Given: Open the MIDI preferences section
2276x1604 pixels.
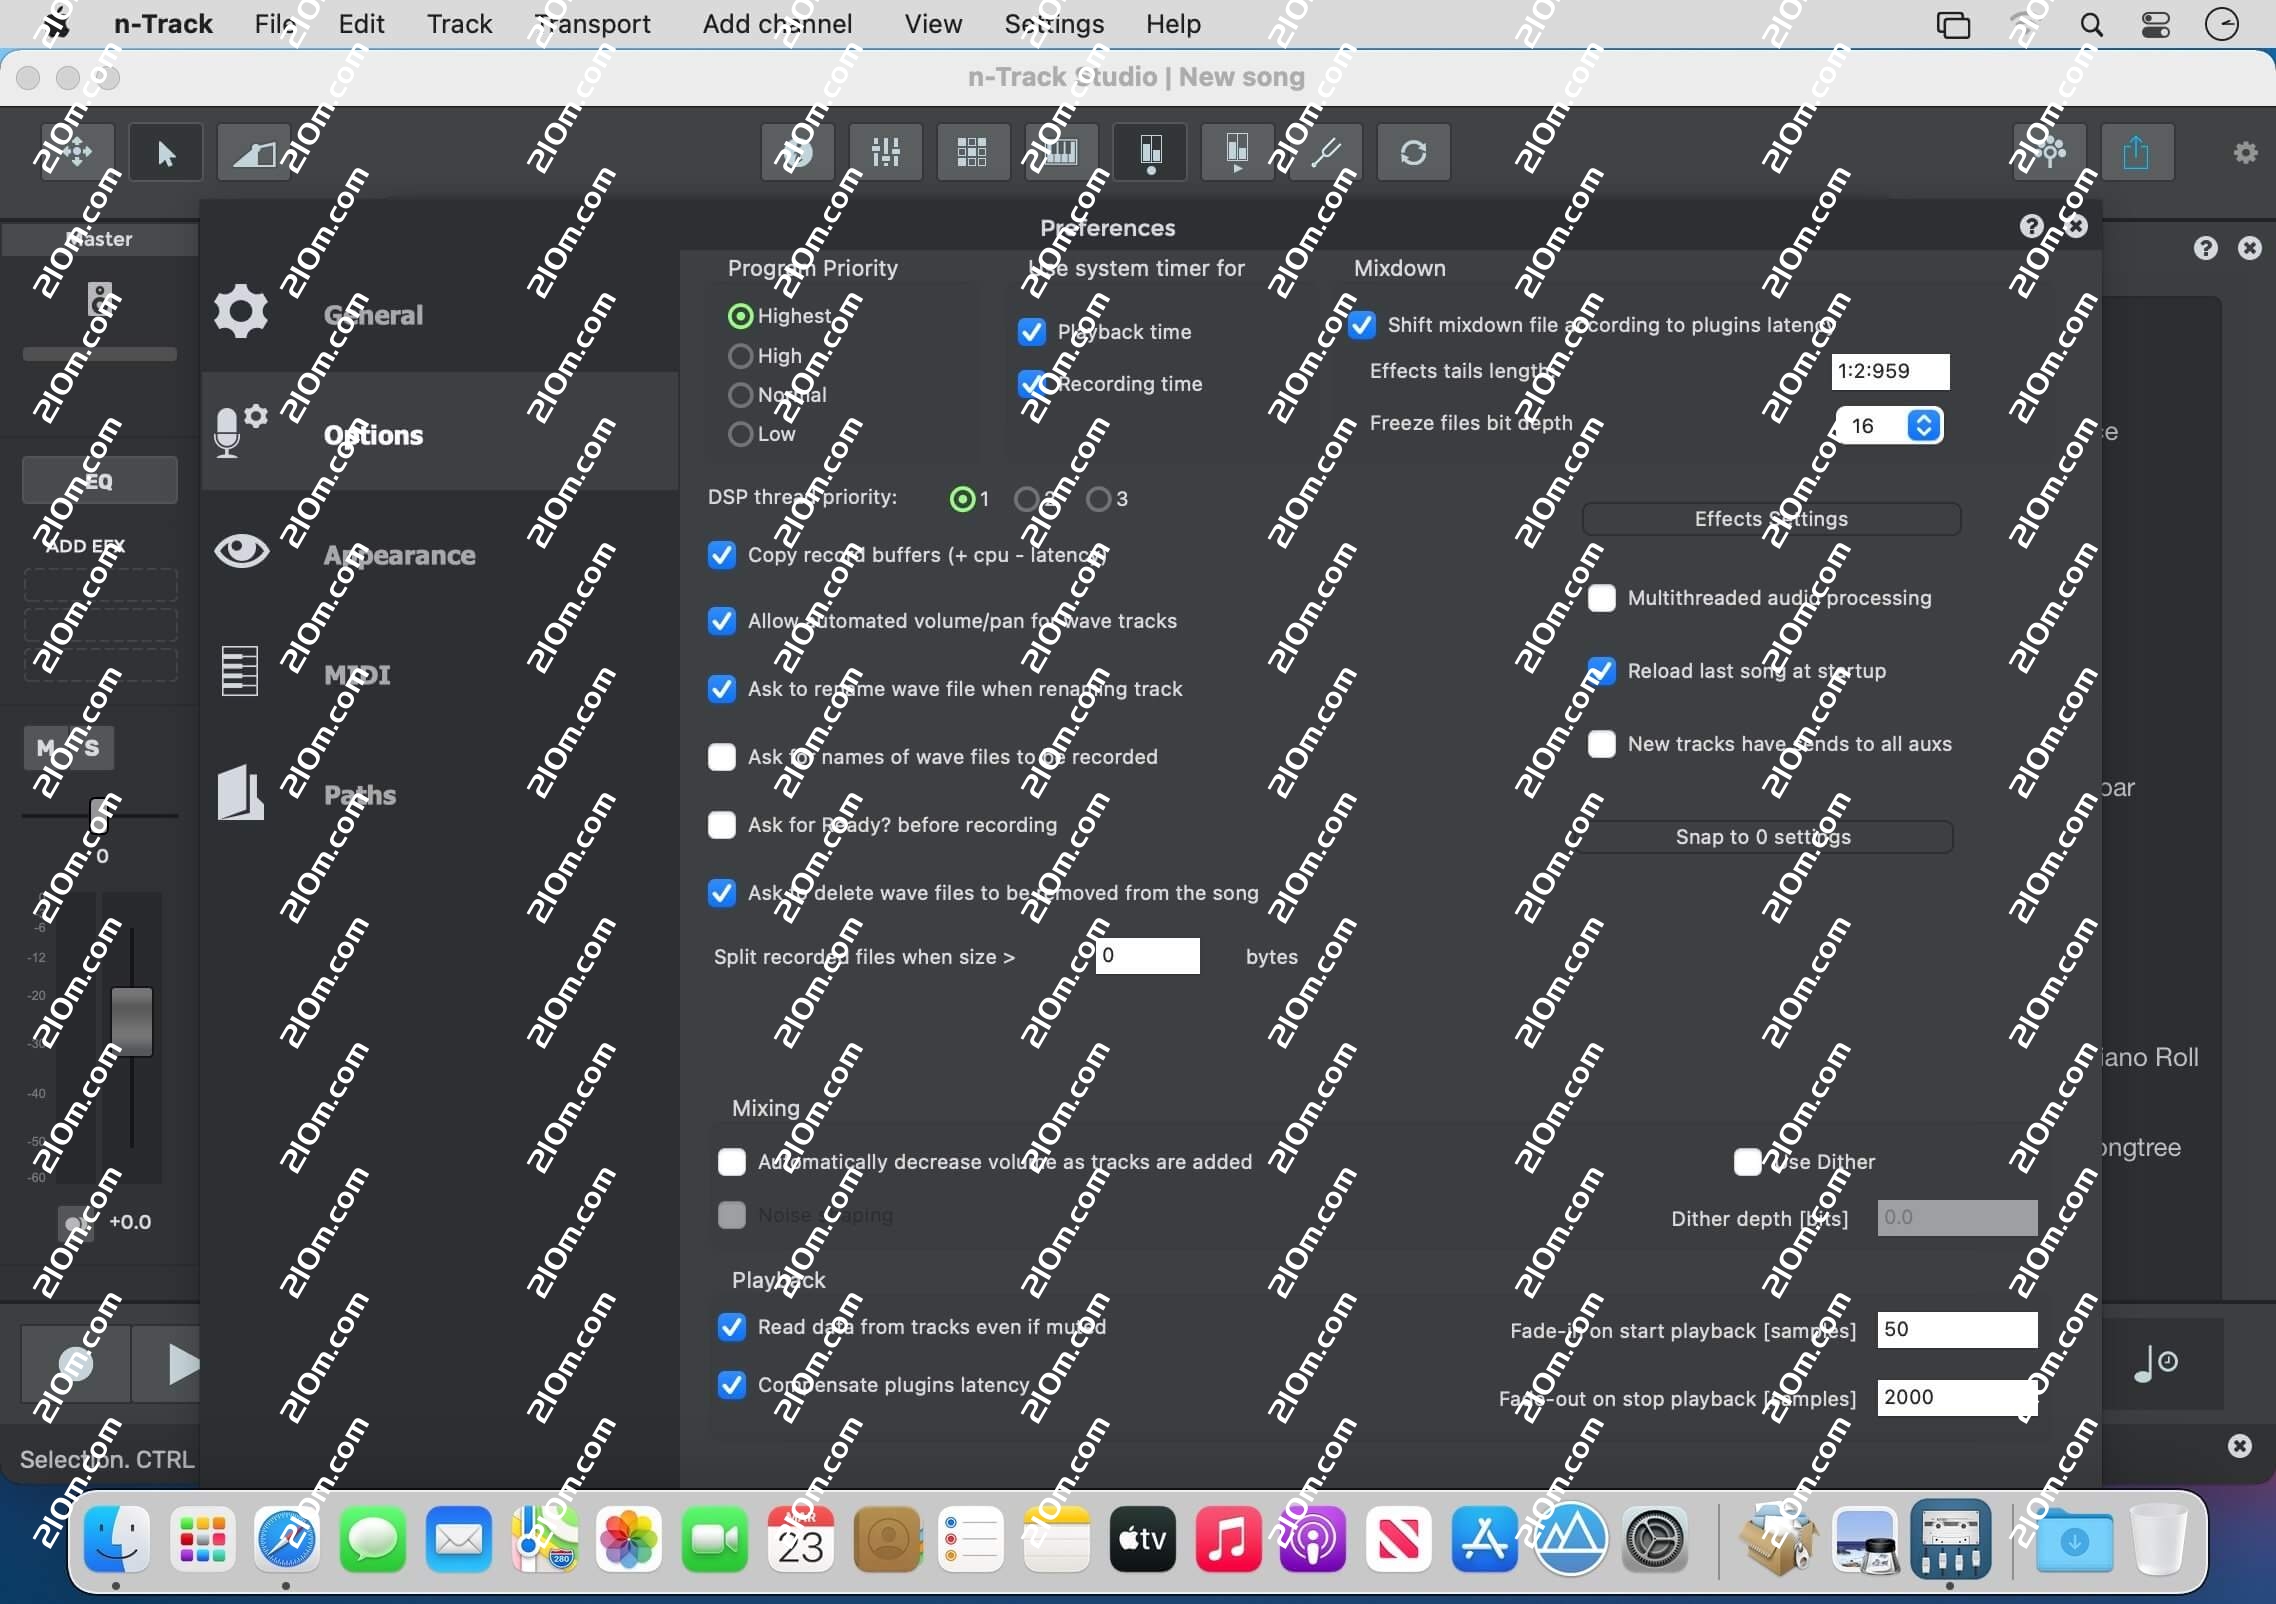Looking at the screenshot, I should pyautogui.click(x=357, y=675).
